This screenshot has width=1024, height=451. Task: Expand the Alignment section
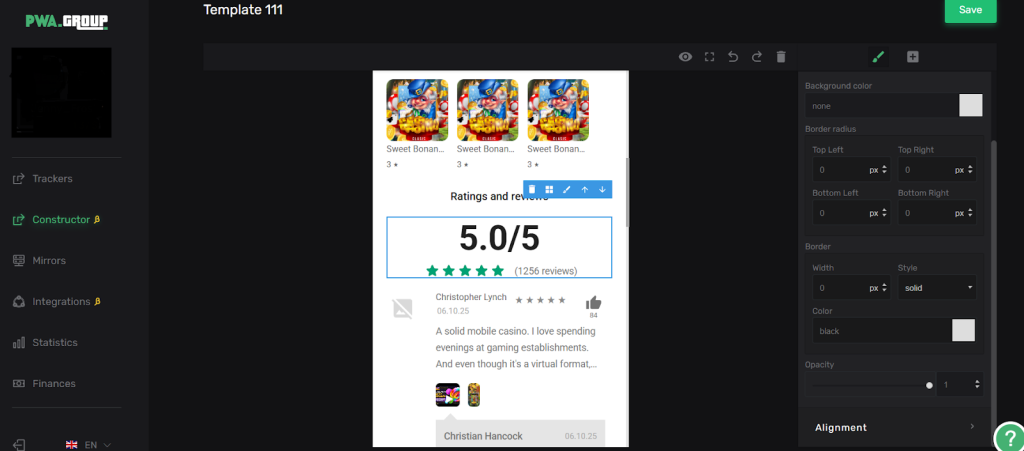click(893, 427)
